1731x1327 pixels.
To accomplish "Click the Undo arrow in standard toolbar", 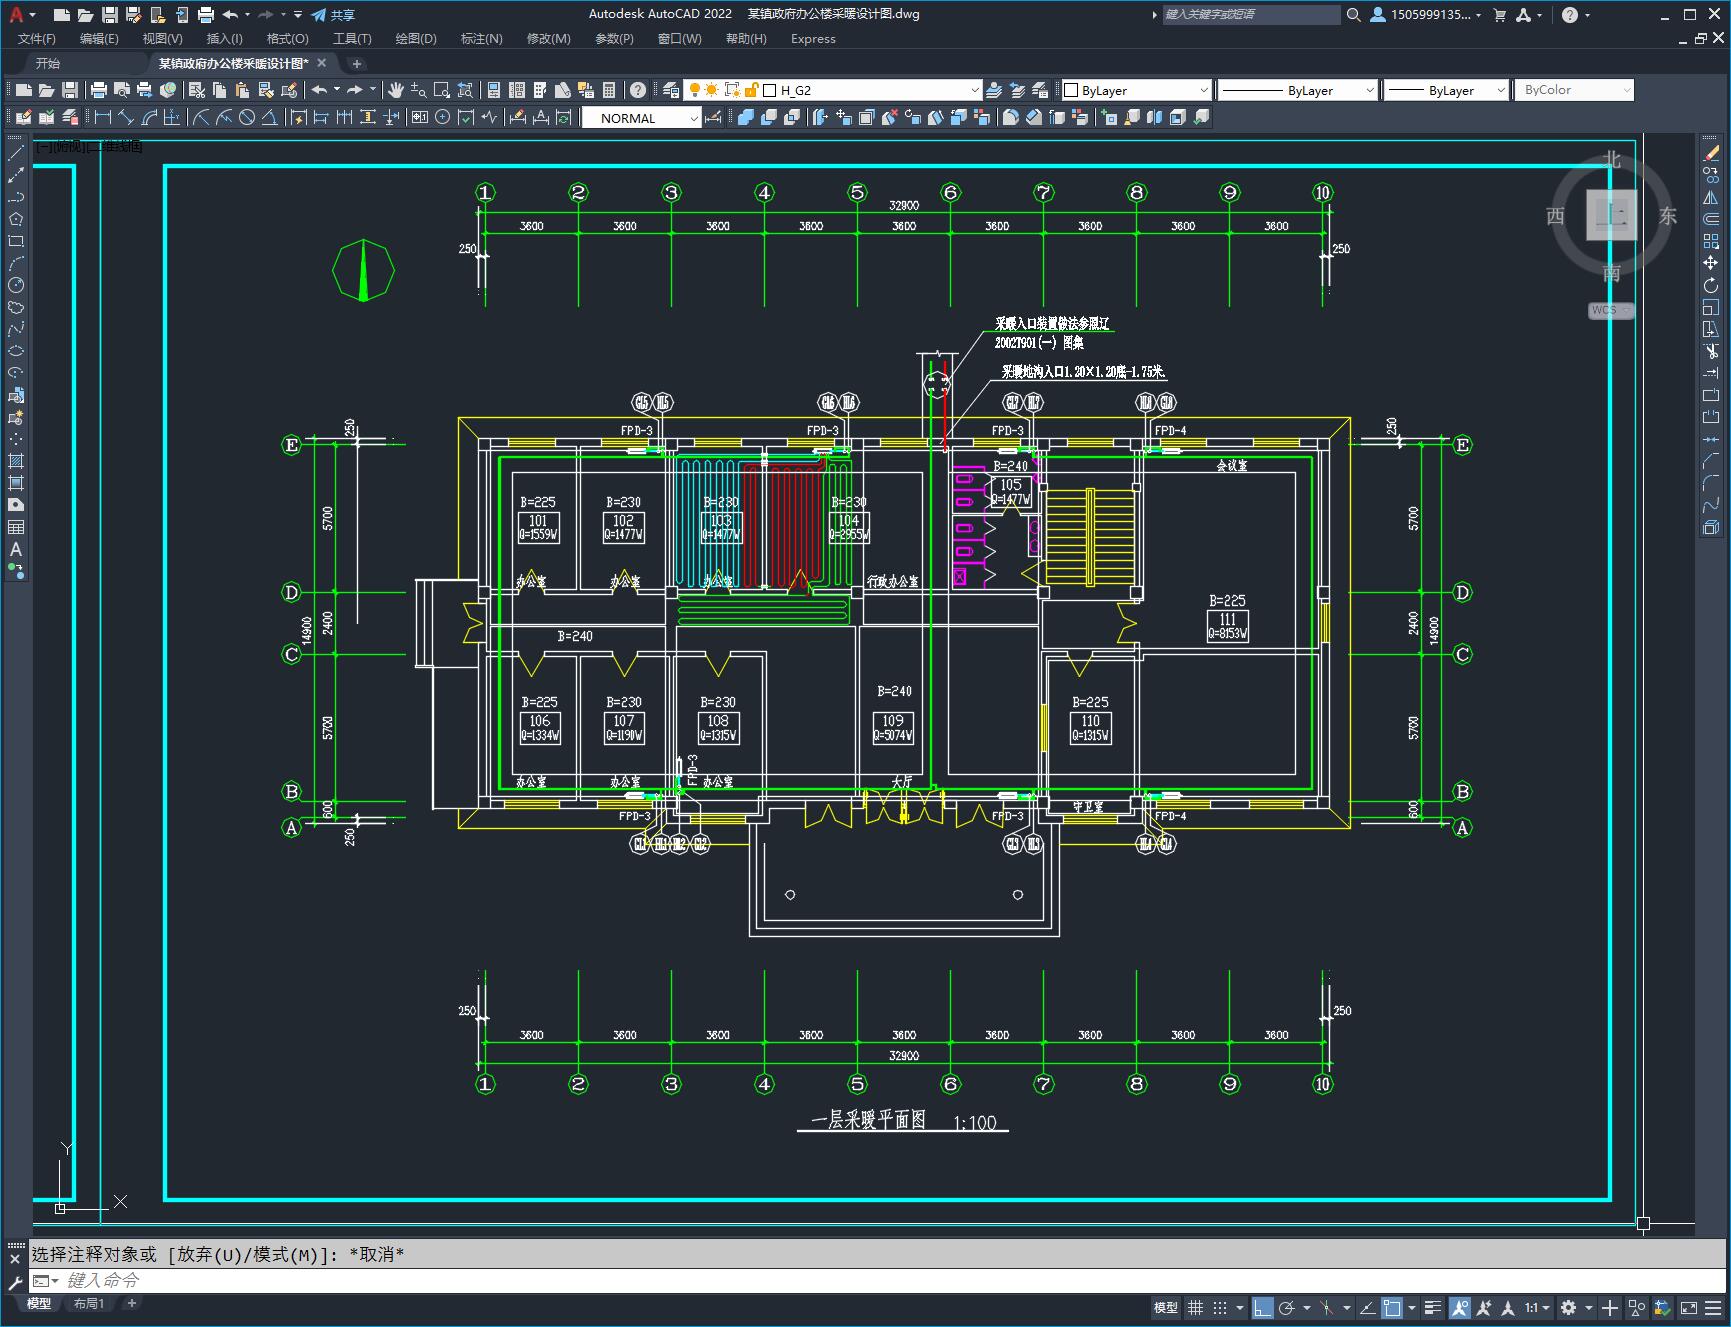I will pos(320,90).
